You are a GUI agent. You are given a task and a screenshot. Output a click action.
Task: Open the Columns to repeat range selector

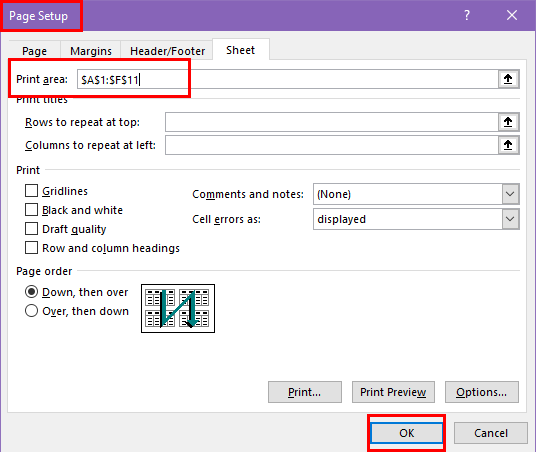[x=508, y=145]
